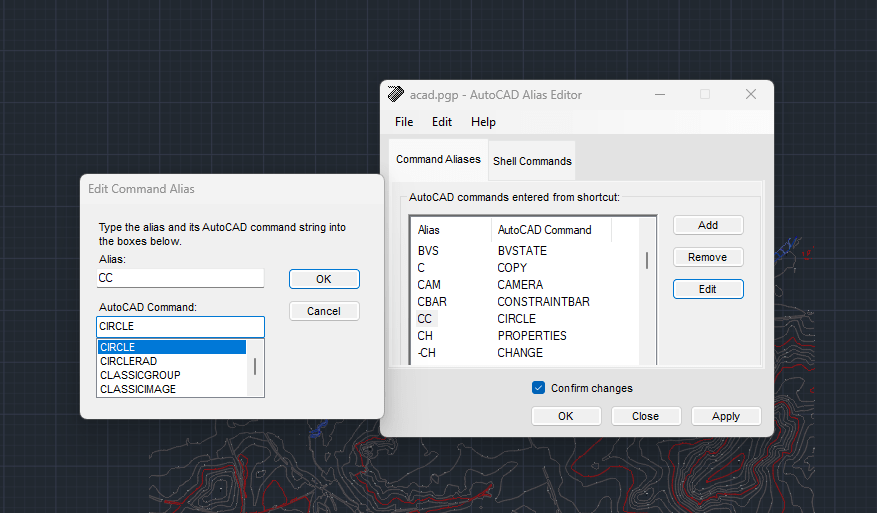Image resolution: width=877 pixels, height=513 pixels.
Task: Click into the Alias text field
Action: click(180, 279)
